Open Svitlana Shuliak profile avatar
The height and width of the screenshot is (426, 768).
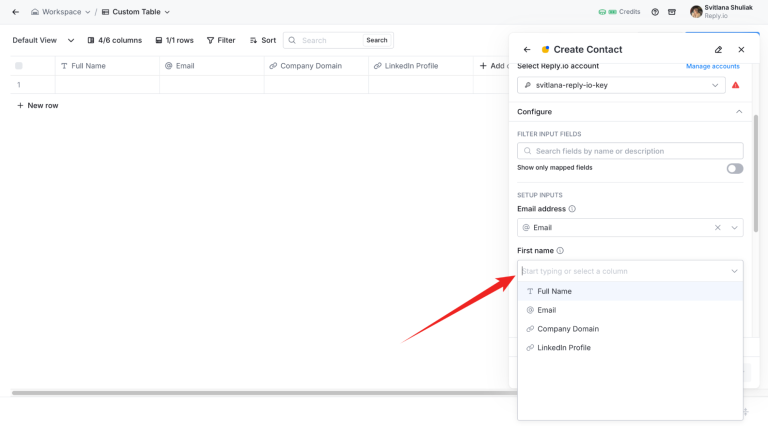[696, 12]
